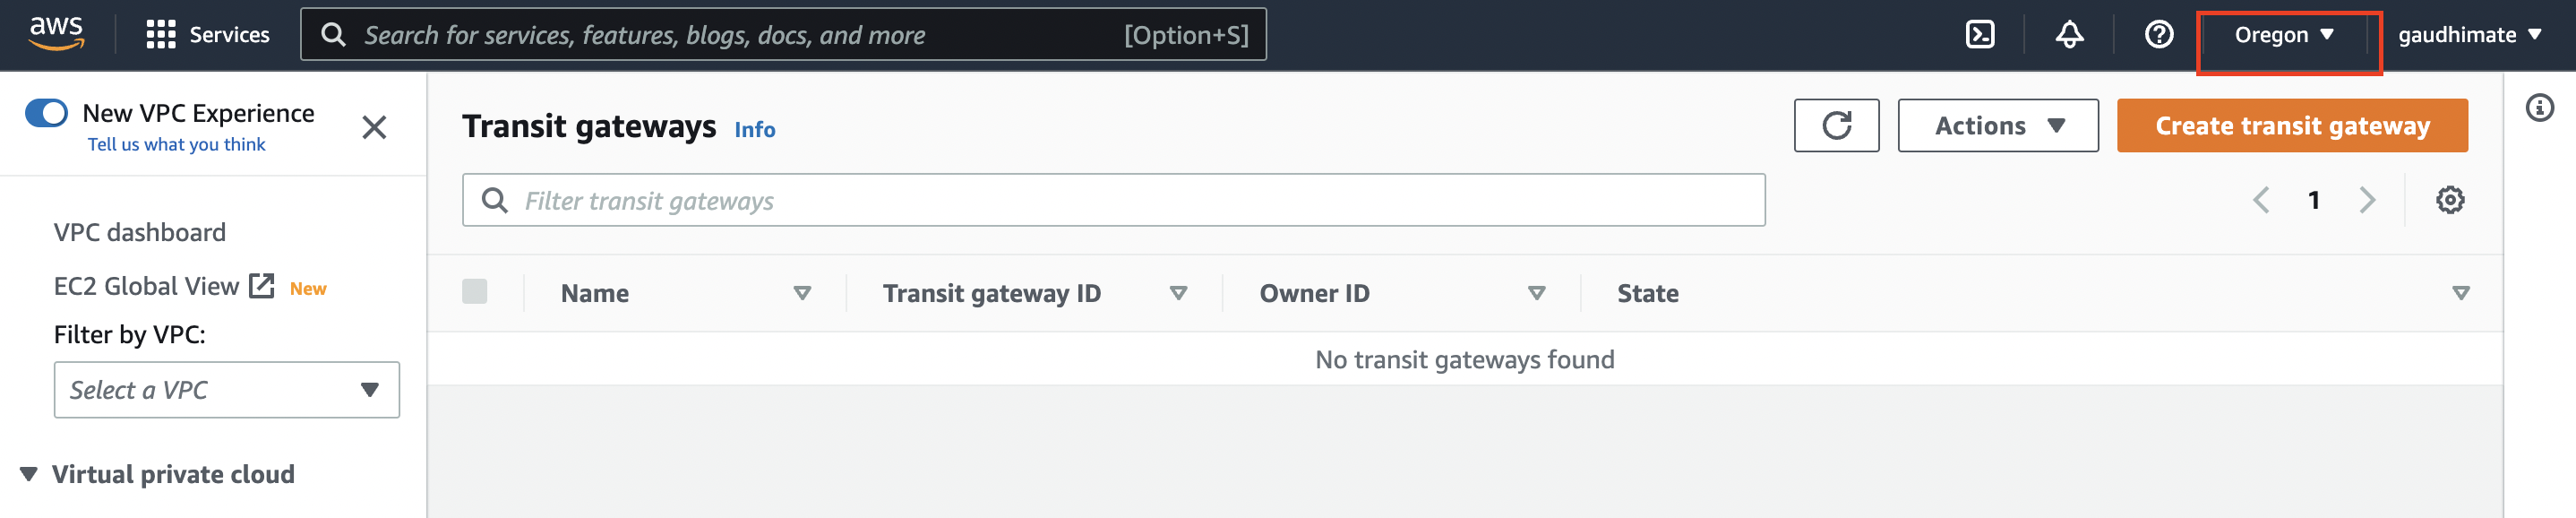Open the help question mark icon
Screen dimensions: 2576x518
[2159, 35]
